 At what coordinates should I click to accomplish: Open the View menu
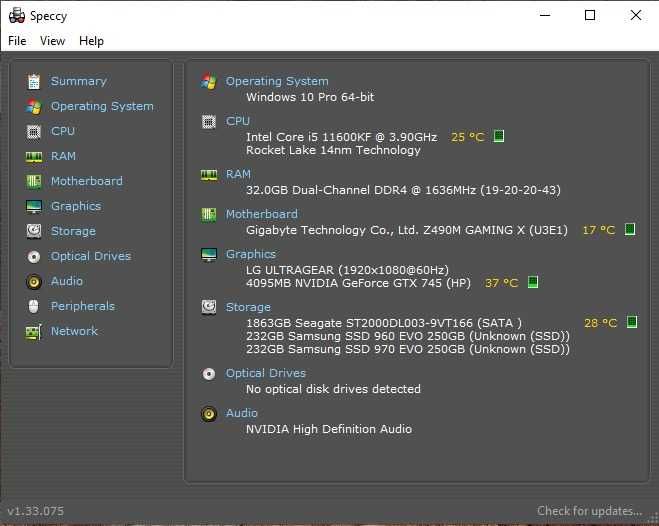click(53, 41)
